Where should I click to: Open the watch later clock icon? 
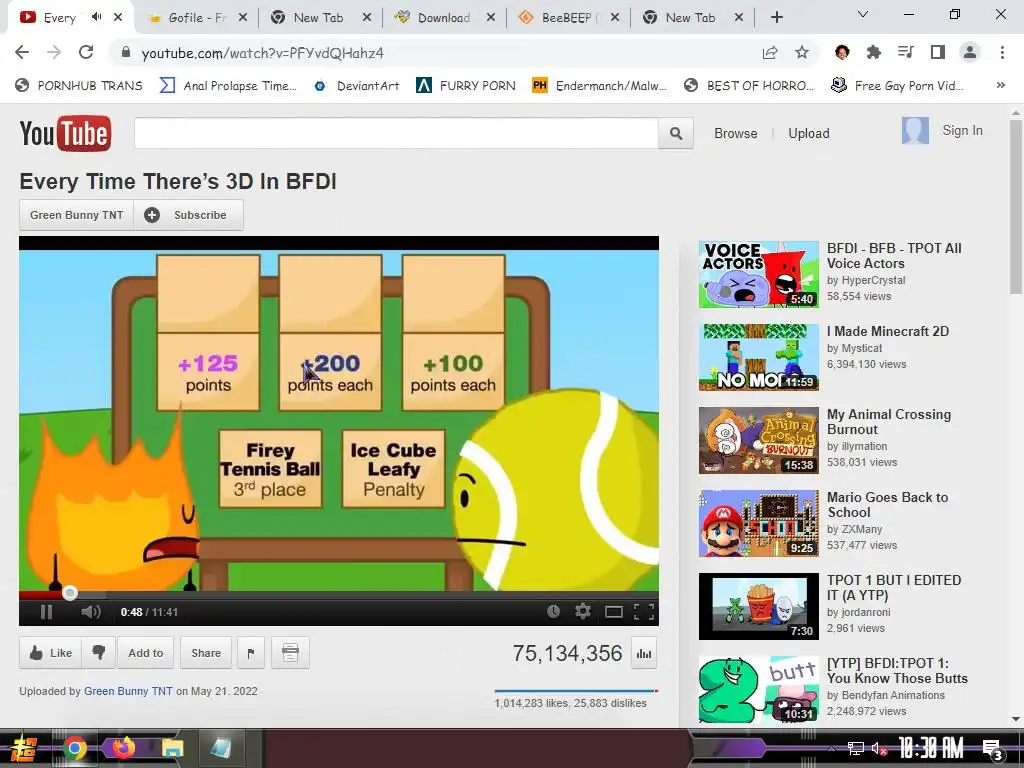[553, 611]
